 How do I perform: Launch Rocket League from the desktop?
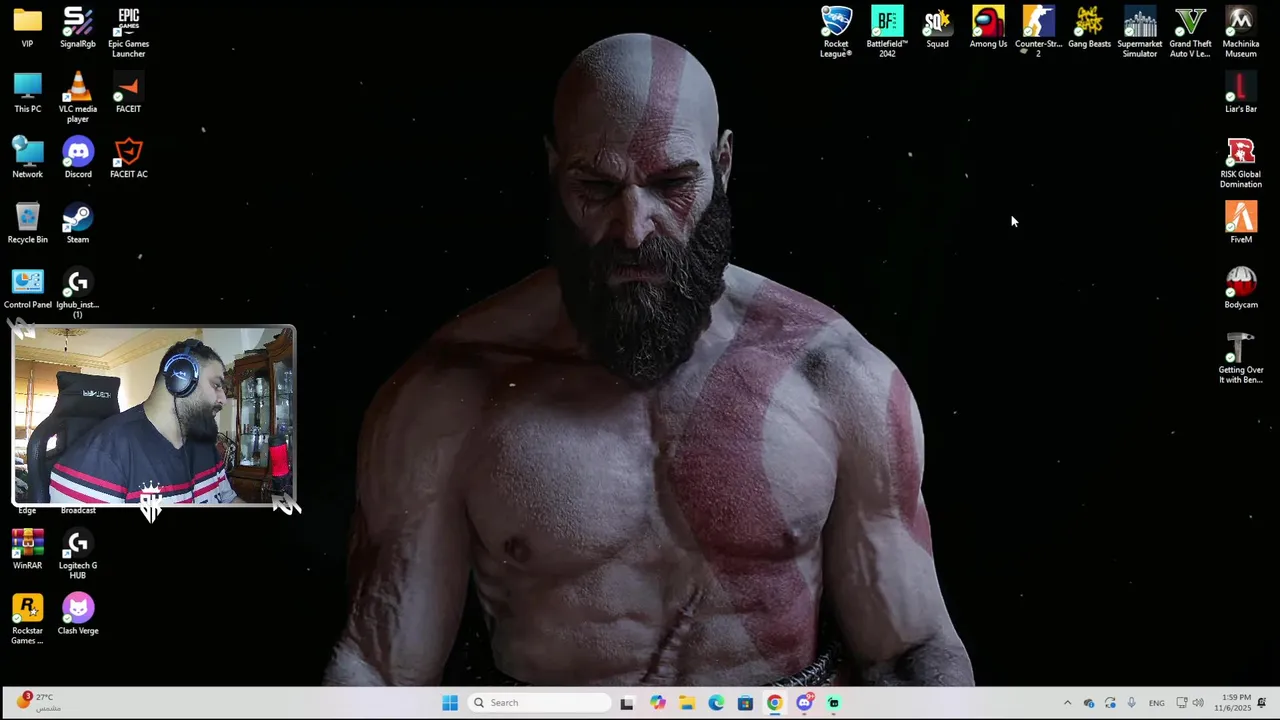pyautogui.click(x=836, y=32)
